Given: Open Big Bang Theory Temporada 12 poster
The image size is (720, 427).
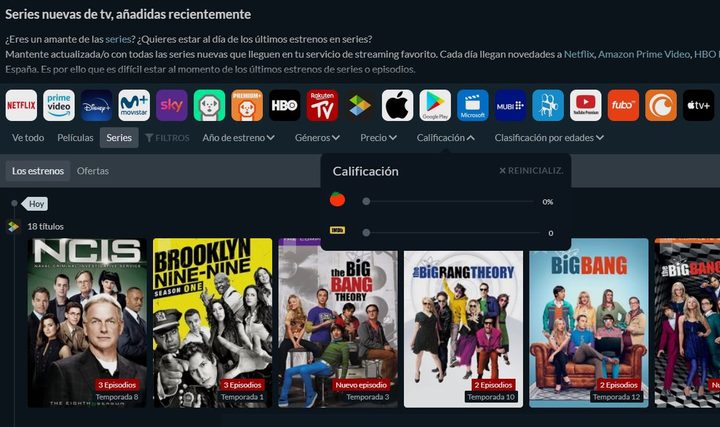Looking at the screenshot, I should [589, 323].
